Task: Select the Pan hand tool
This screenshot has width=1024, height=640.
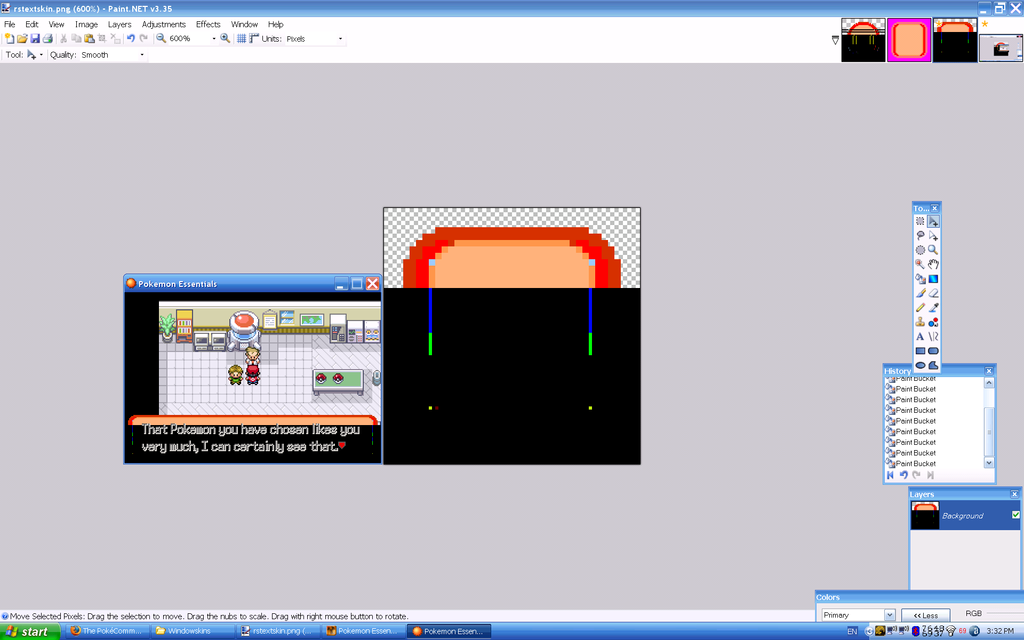Action: click(x=933, y=264)
